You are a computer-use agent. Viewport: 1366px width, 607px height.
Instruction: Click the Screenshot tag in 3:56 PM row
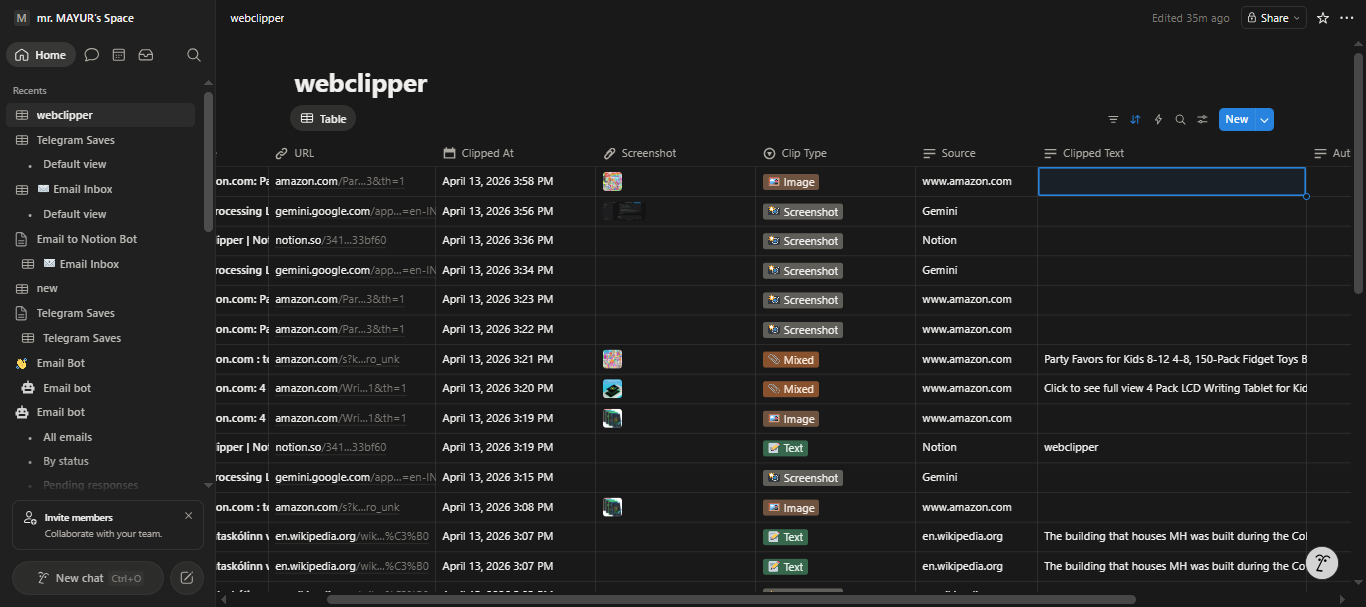tap(803, 212)
